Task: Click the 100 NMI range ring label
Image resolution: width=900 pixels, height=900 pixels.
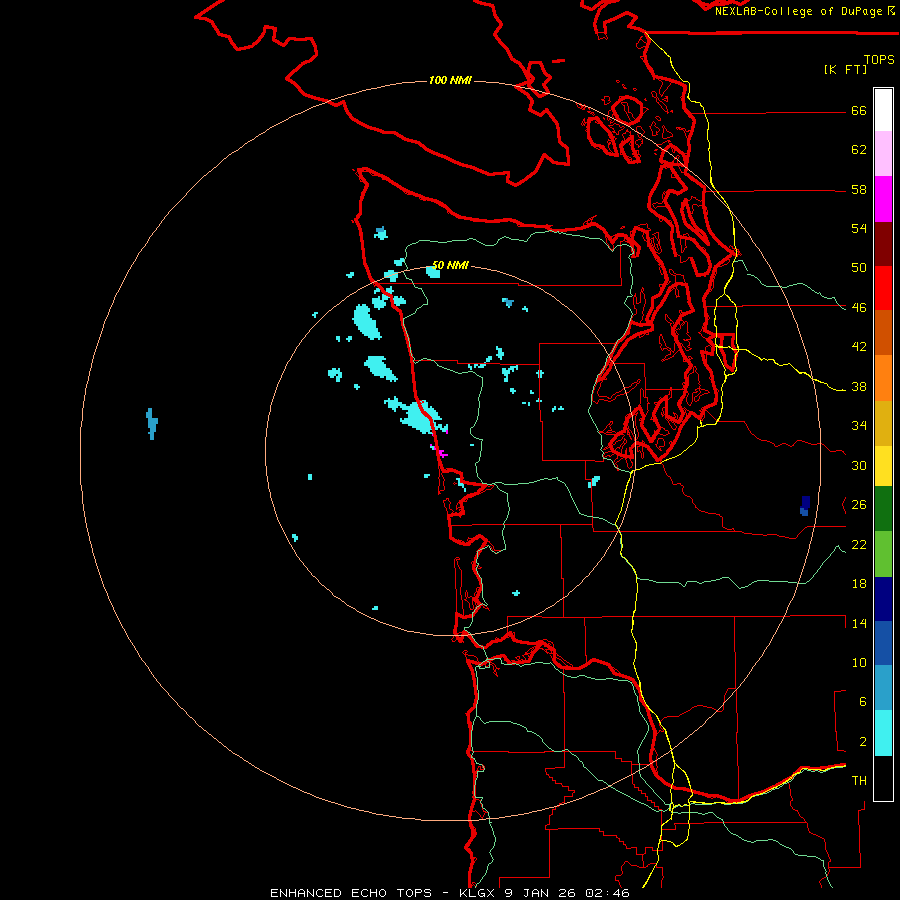Action: tap(450, 80)
